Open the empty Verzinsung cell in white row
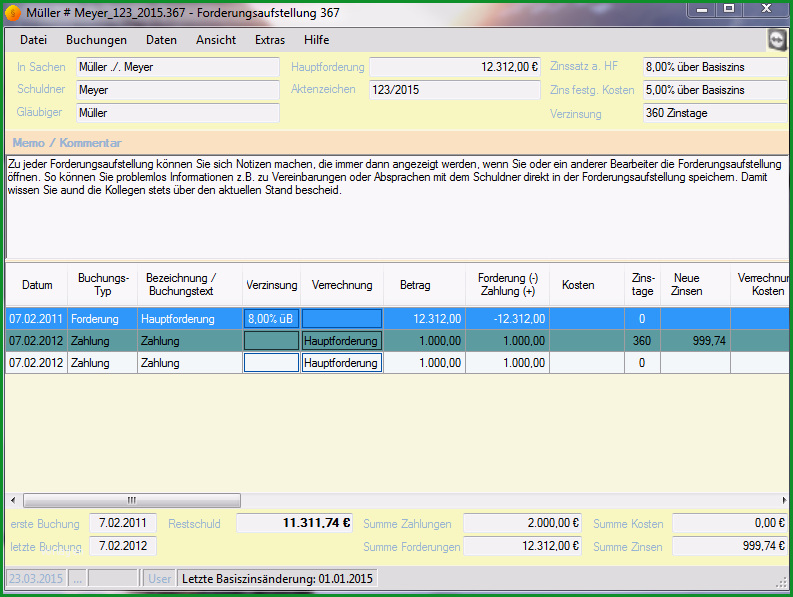Viewport: 793px width, 597px height. pos(272,363)
